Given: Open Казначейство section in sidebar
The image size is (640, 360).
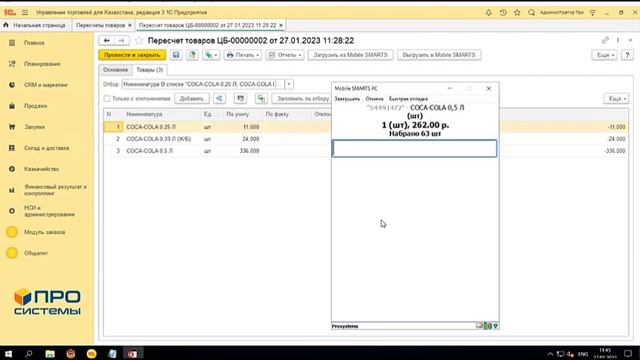Looking at the screenshot, I should tap(41, 169).
